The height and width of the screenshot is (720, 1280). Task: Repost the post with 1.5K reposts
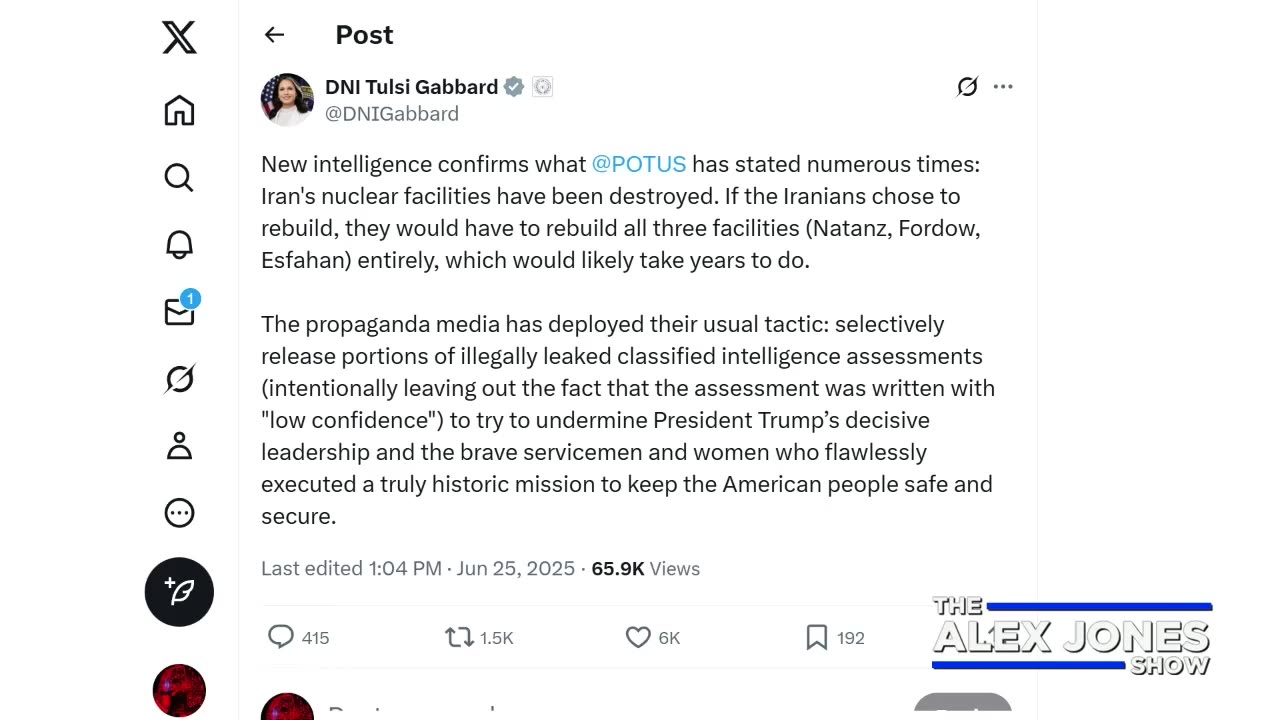[x=459, y=637]
